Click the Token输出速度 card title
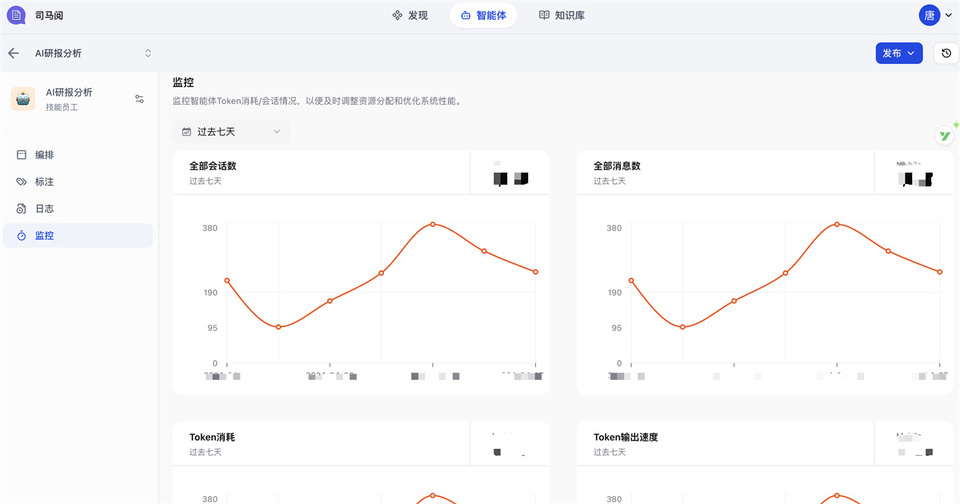This screenshot has height=504, width=960. click(625, 437)
